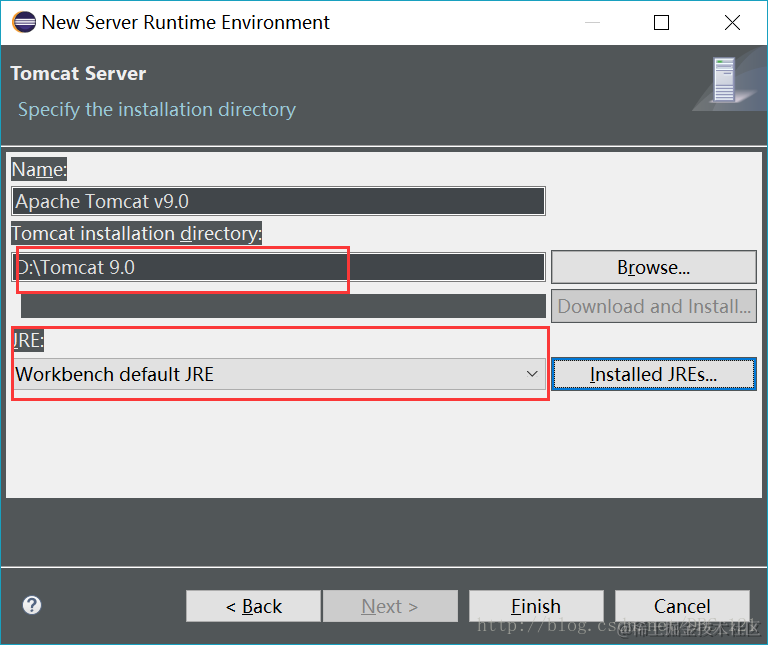768x645 pixels.
Task: Click the disabled Next > button
Action: 390,606
